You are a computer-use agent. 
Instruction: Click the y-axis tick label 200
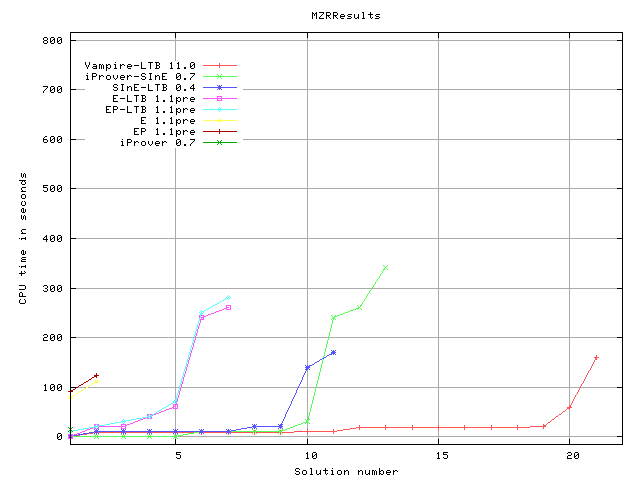coord(52,338)
